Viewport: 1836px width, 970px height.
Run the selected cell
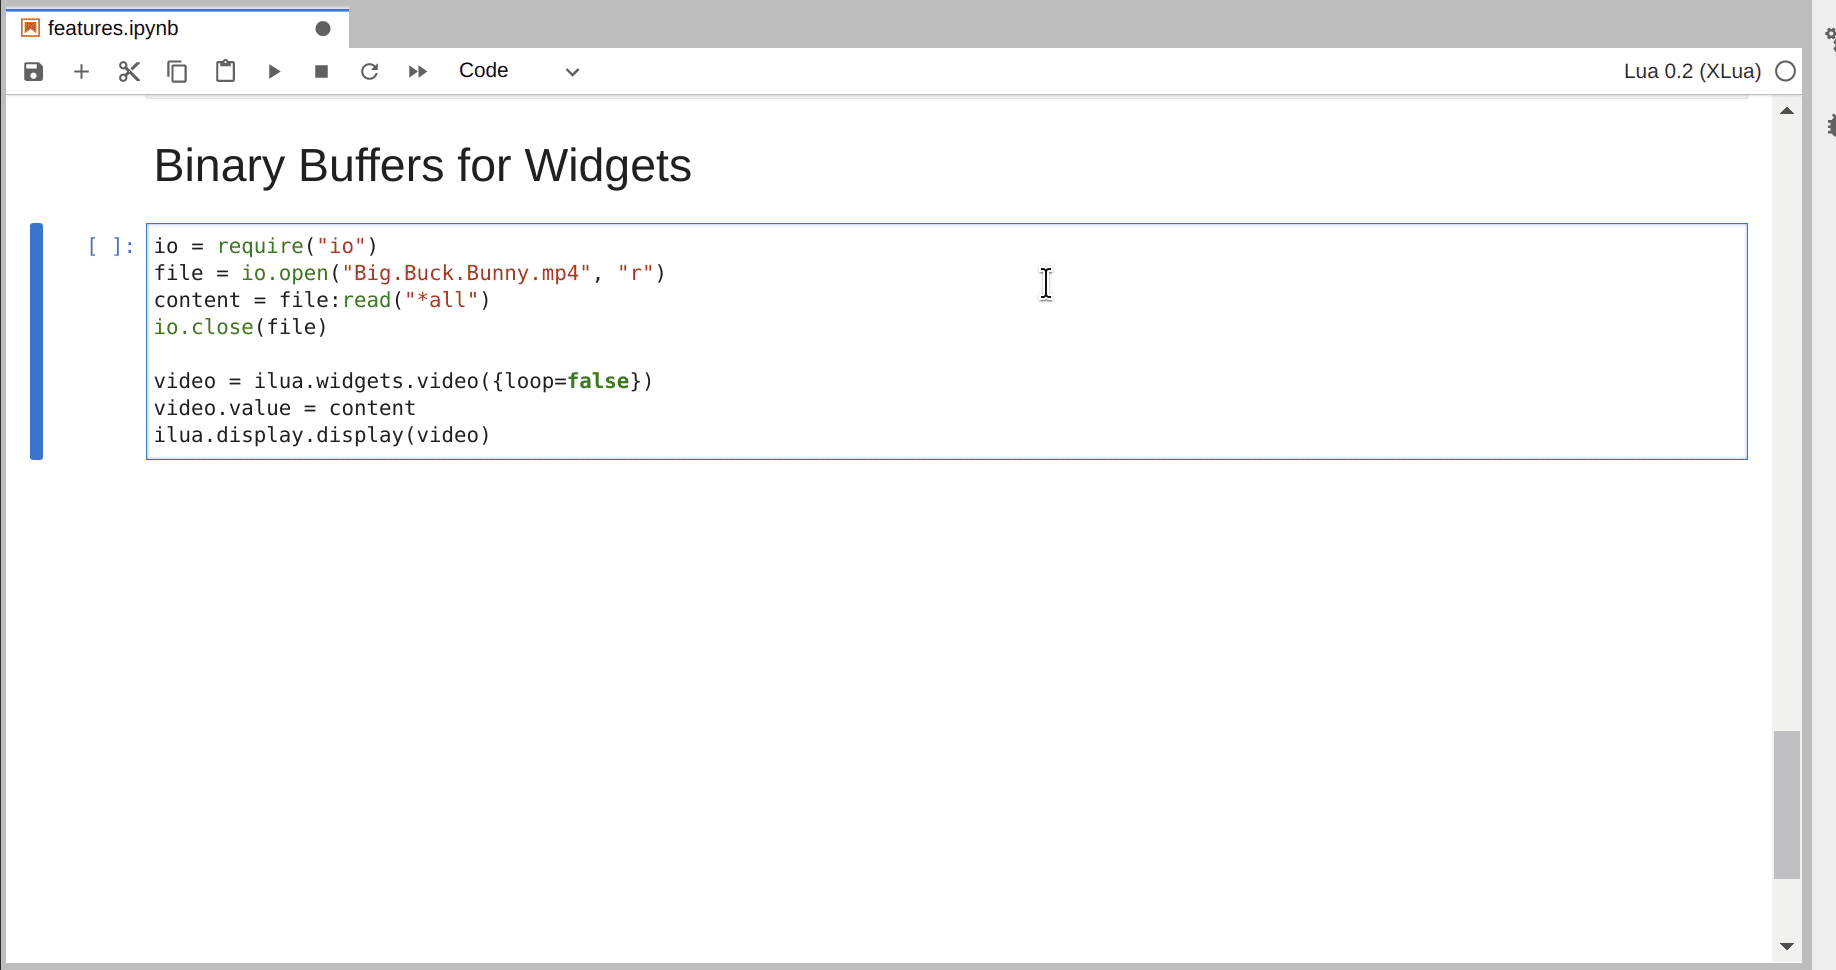pyautogui.click(x=274, y=71)
